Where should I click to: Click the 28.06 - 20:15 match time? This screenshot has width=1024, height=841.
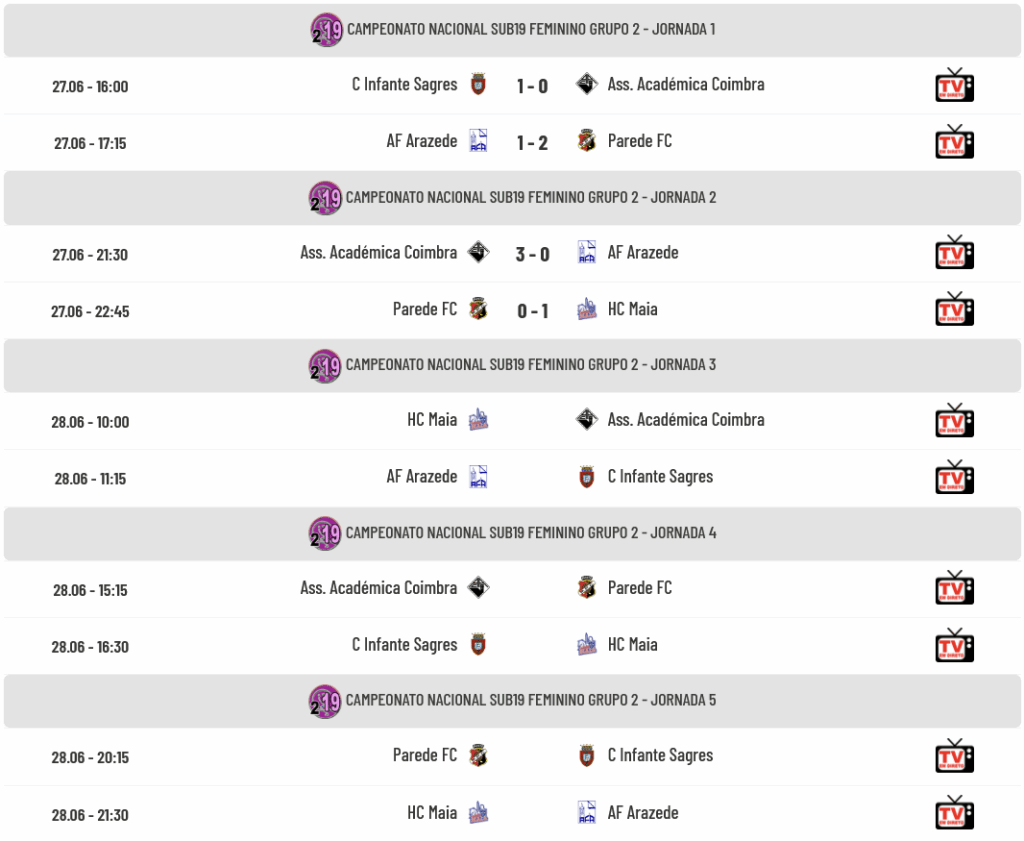[x=90, y=758]
